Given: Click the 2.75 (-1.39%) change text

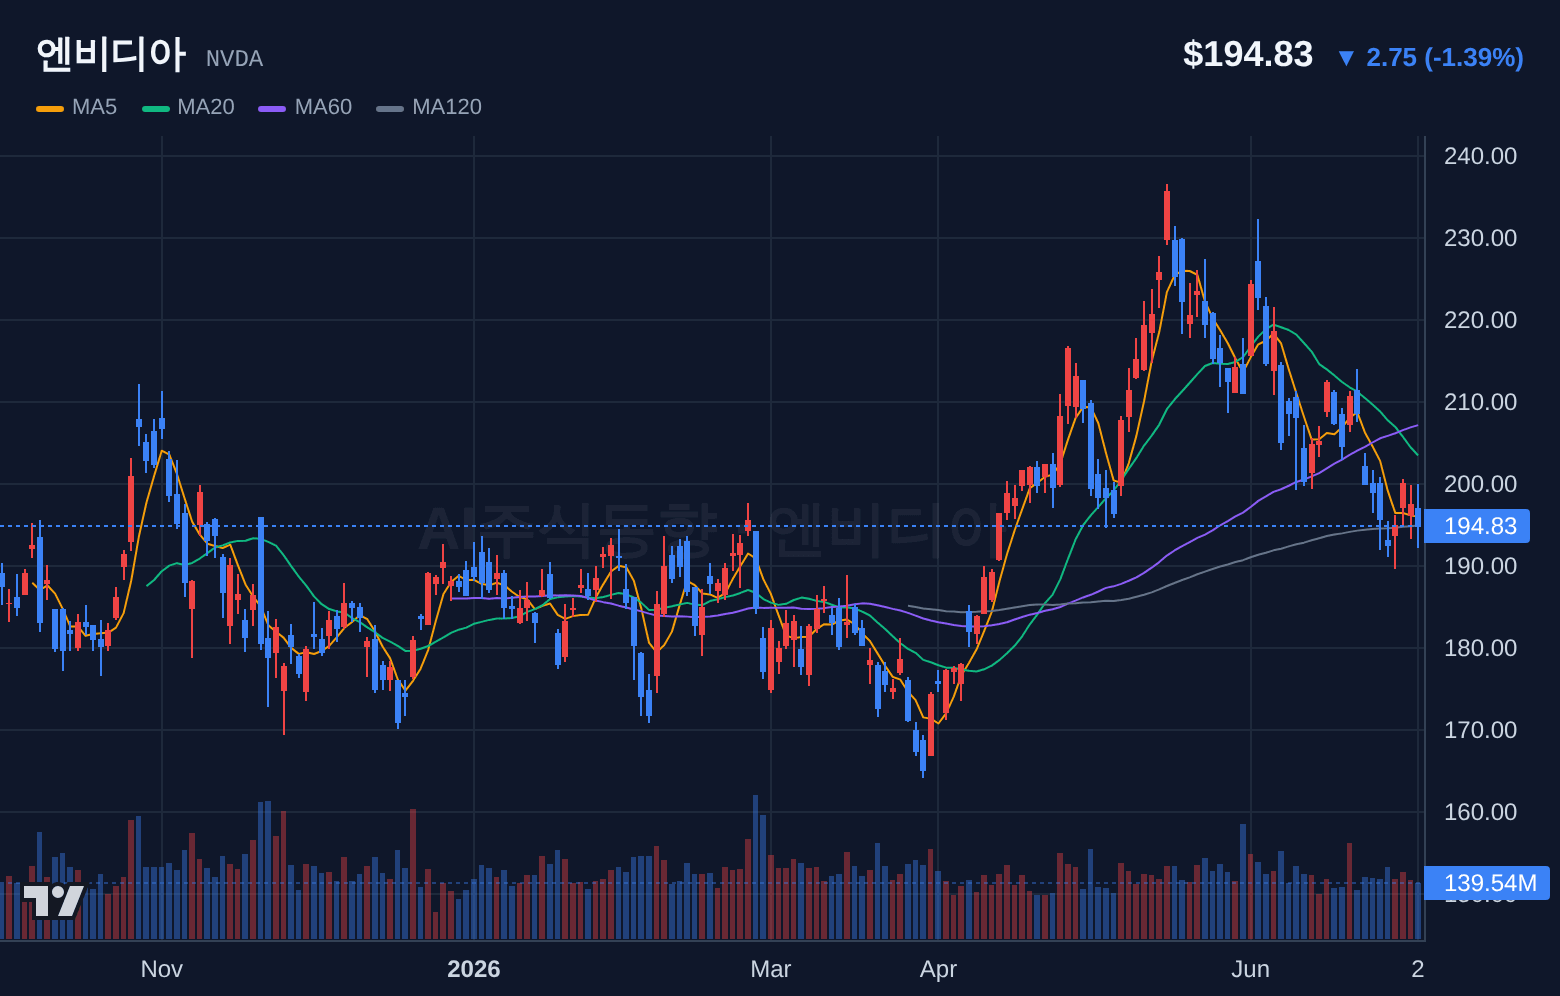Looking at the screenshot, I should (x=1445, y=58).
